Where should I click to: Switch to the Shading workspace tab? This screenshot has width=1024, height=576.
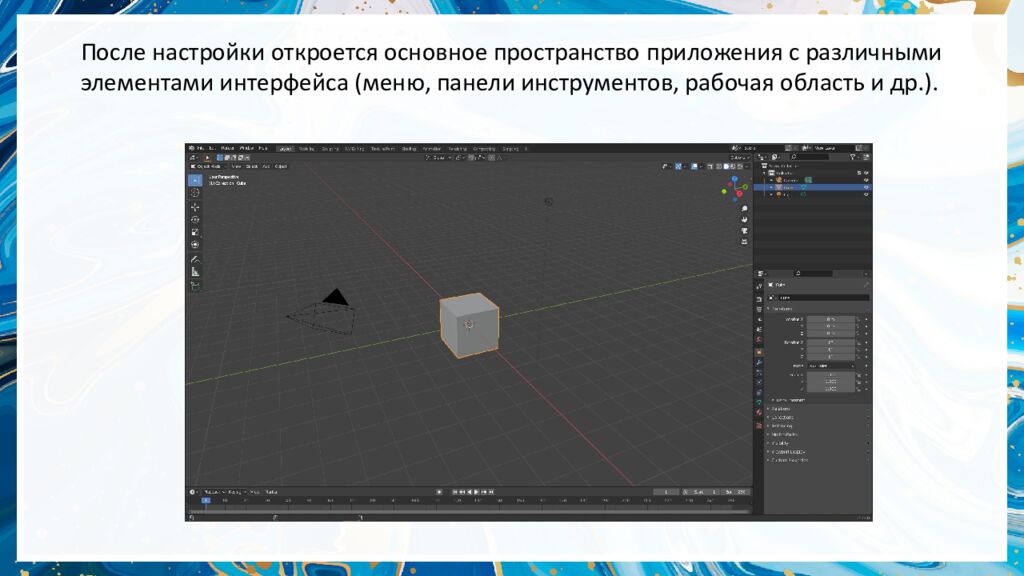point(407,148)
